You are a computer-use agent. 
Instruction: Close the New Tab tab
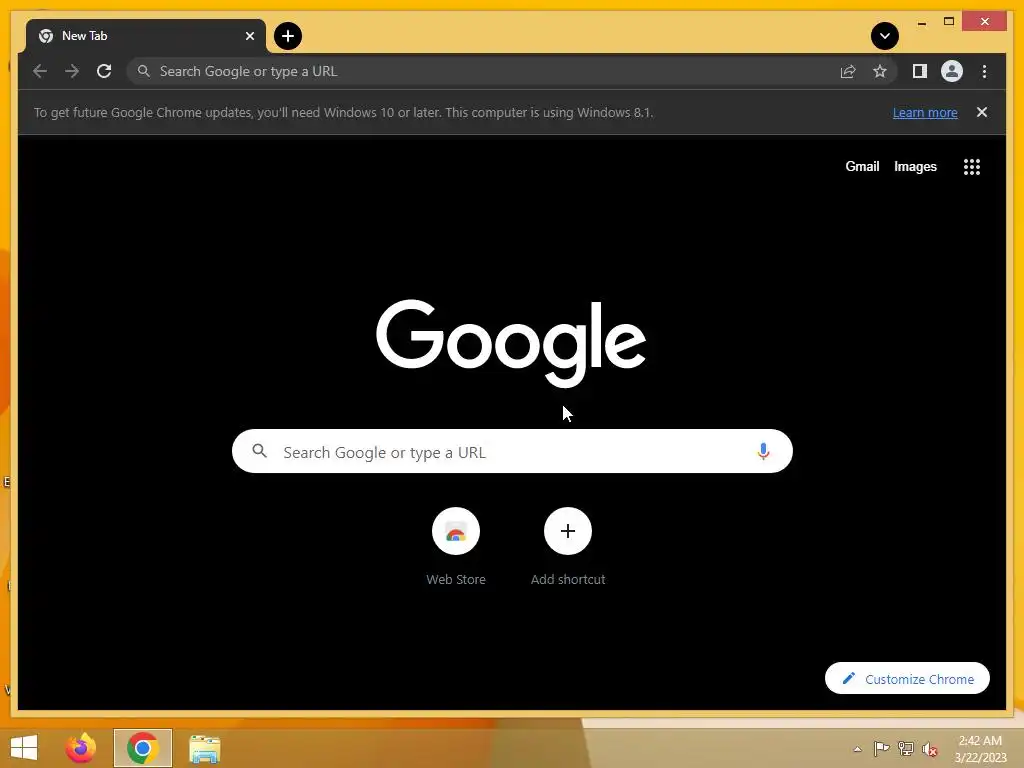(x=249, y=36)
